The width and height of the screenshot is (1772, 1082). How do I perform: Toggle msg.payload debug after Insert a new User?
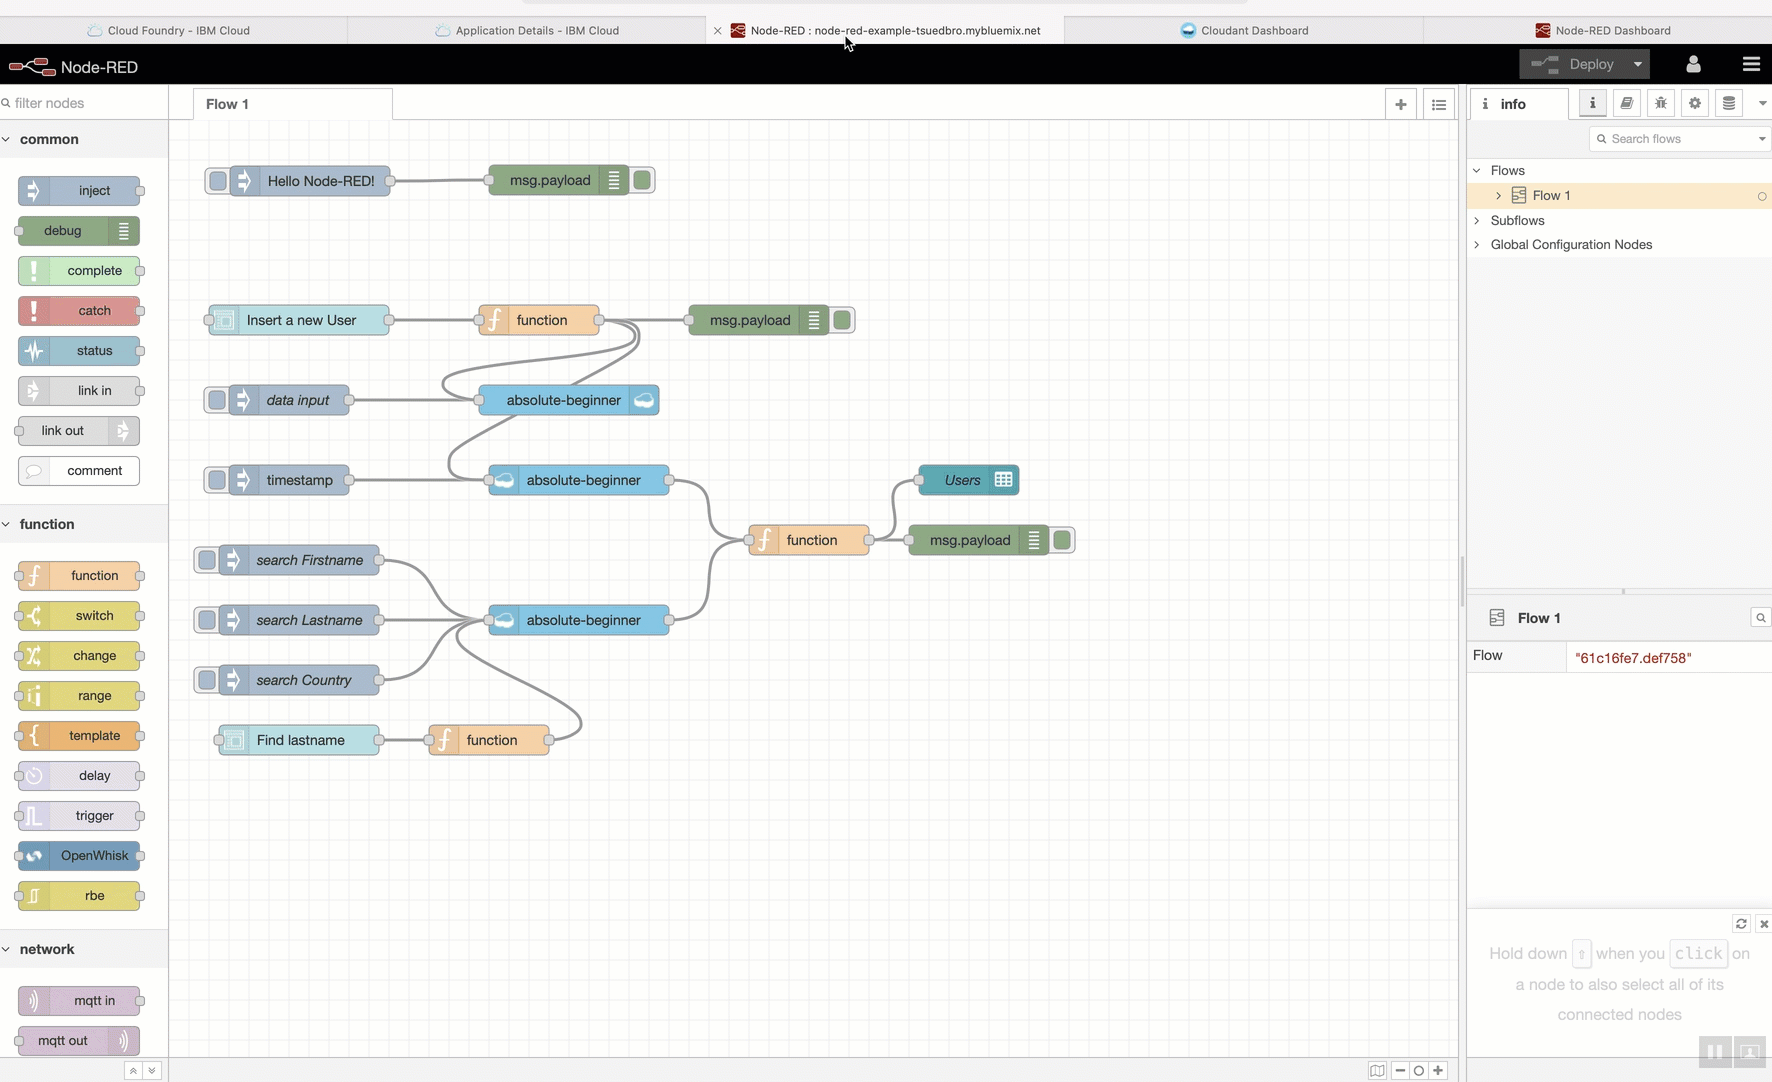(x=843, y=320)
